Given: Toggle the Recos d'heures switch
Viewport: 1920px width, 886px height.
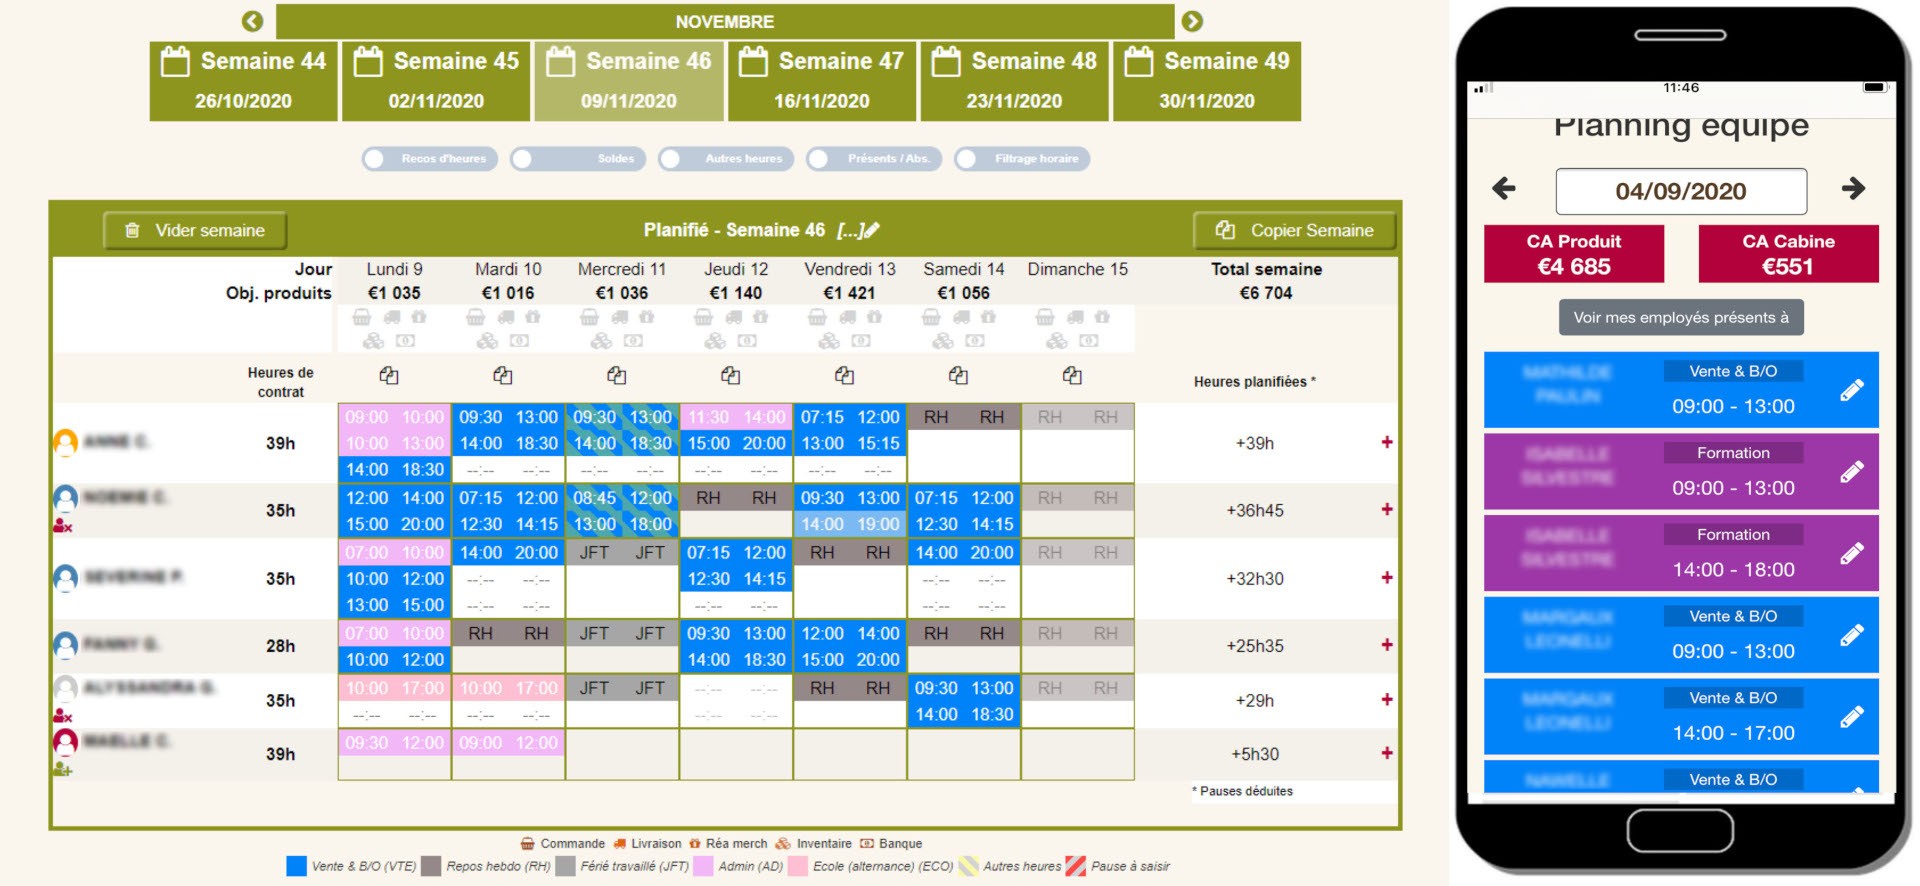Looking at the screenshot, I should click(430, 158).
